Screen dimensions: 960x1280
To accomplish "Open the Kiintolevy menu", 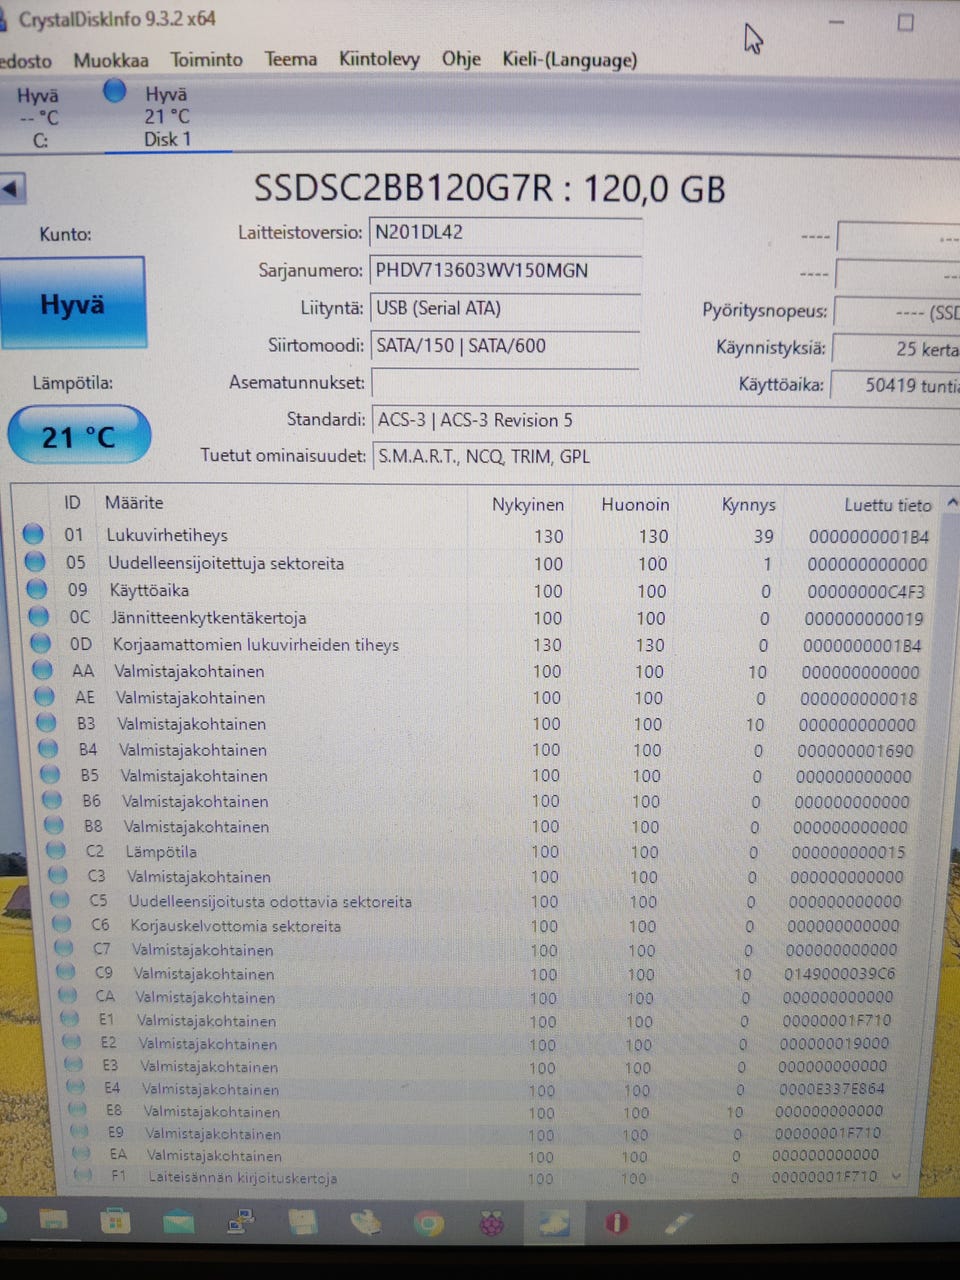I will [379, 59].
